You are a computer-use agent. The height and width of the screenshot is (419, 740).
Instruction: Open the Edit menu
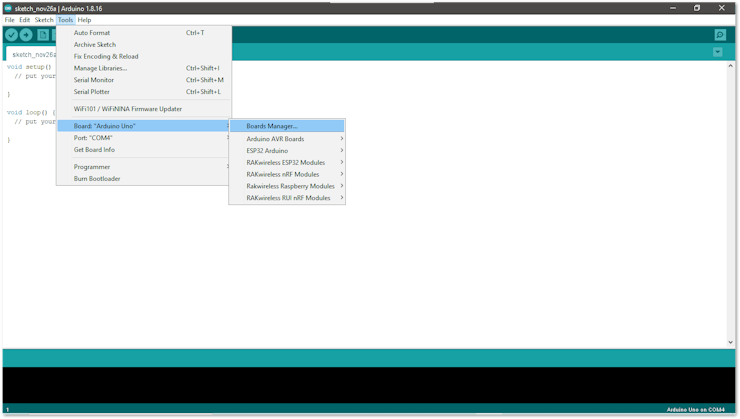(x=25, y=20)
